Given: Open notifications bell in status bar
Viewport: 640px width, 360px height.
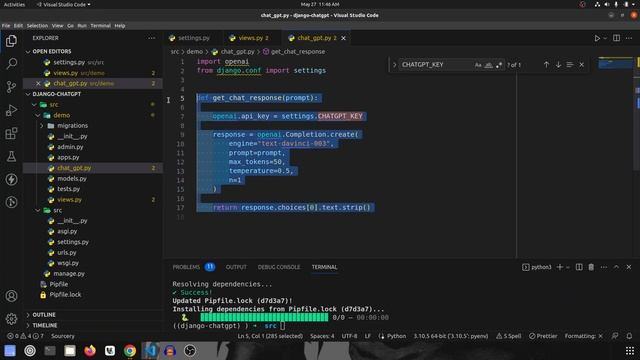Looking at the screenshot, I should pos(629,336).
